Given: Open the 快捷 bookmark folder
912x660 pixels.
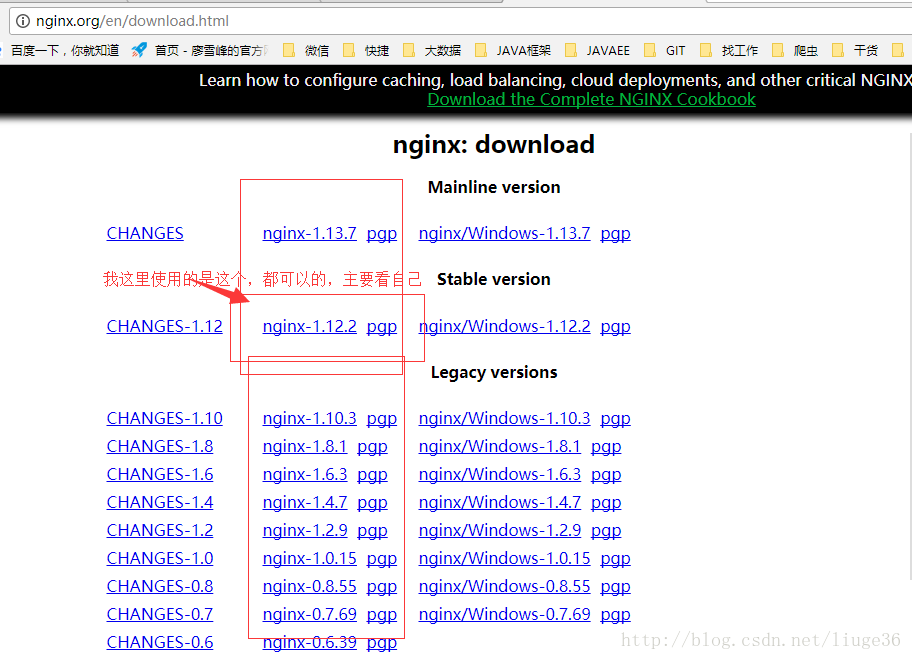Looking at the screenshot, I should [366, 51].
